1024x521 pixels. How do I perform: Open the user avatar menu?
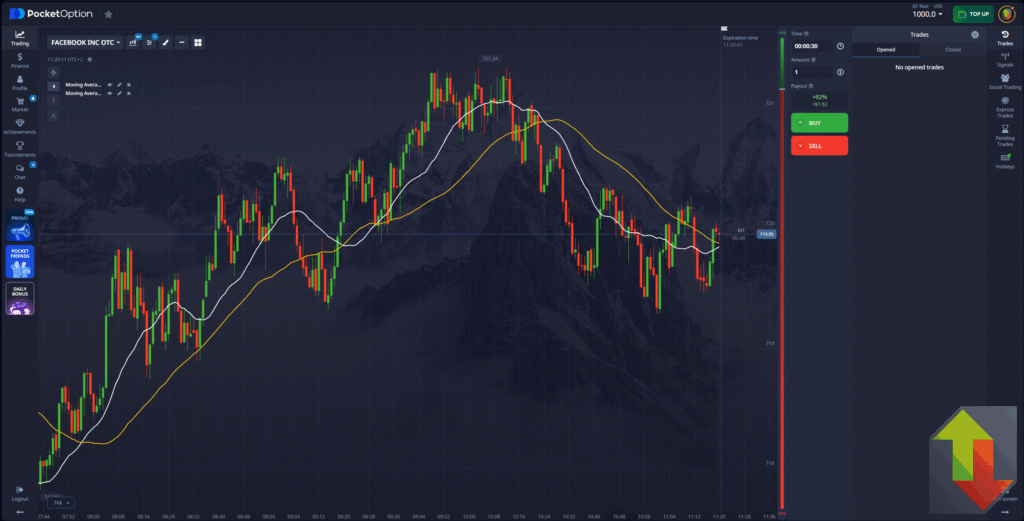(1006, 14)
